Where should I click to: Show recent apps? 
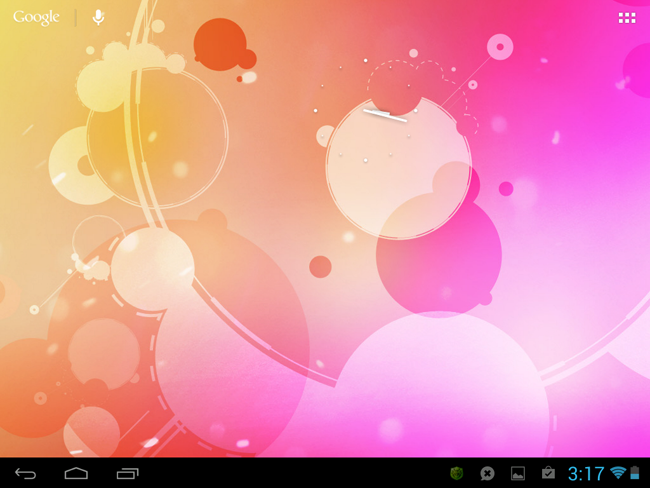127,473
